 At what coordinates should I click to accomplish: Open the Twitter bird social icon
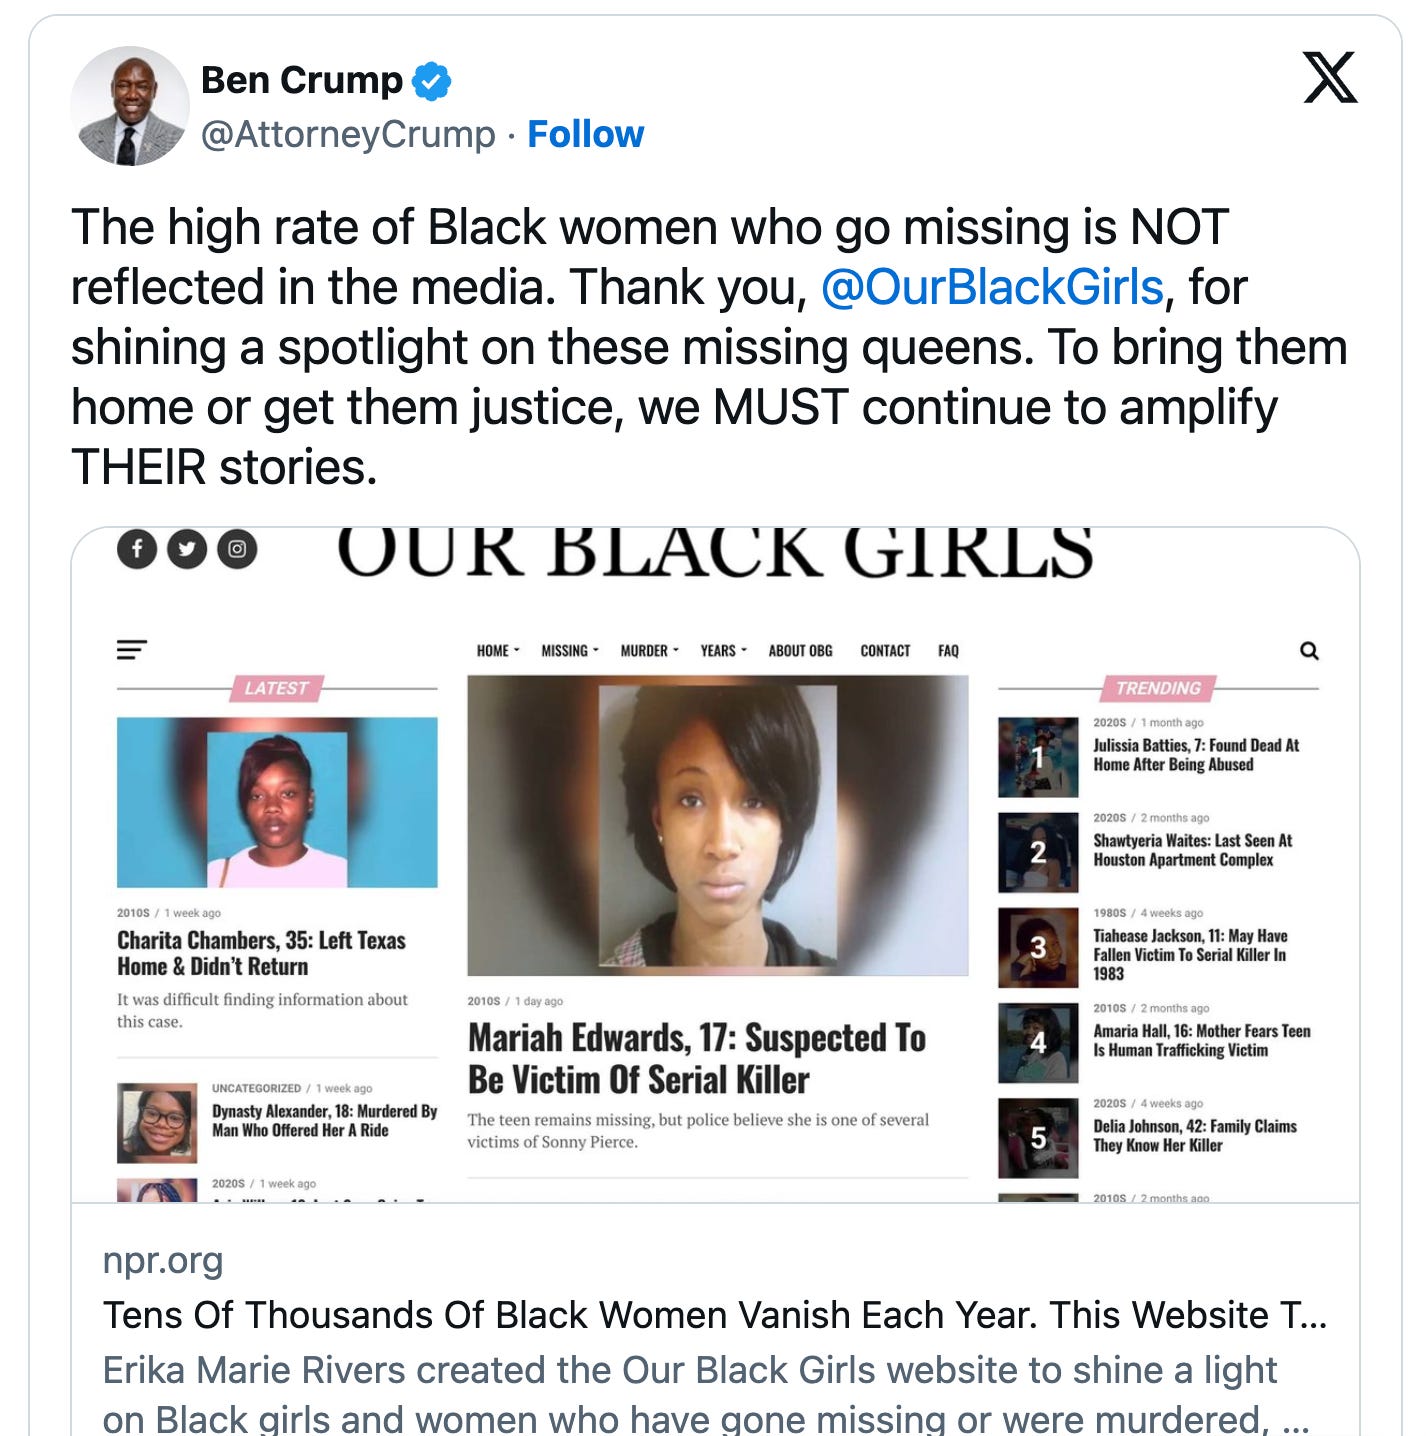pyautogui.click(x=187, y=549)
